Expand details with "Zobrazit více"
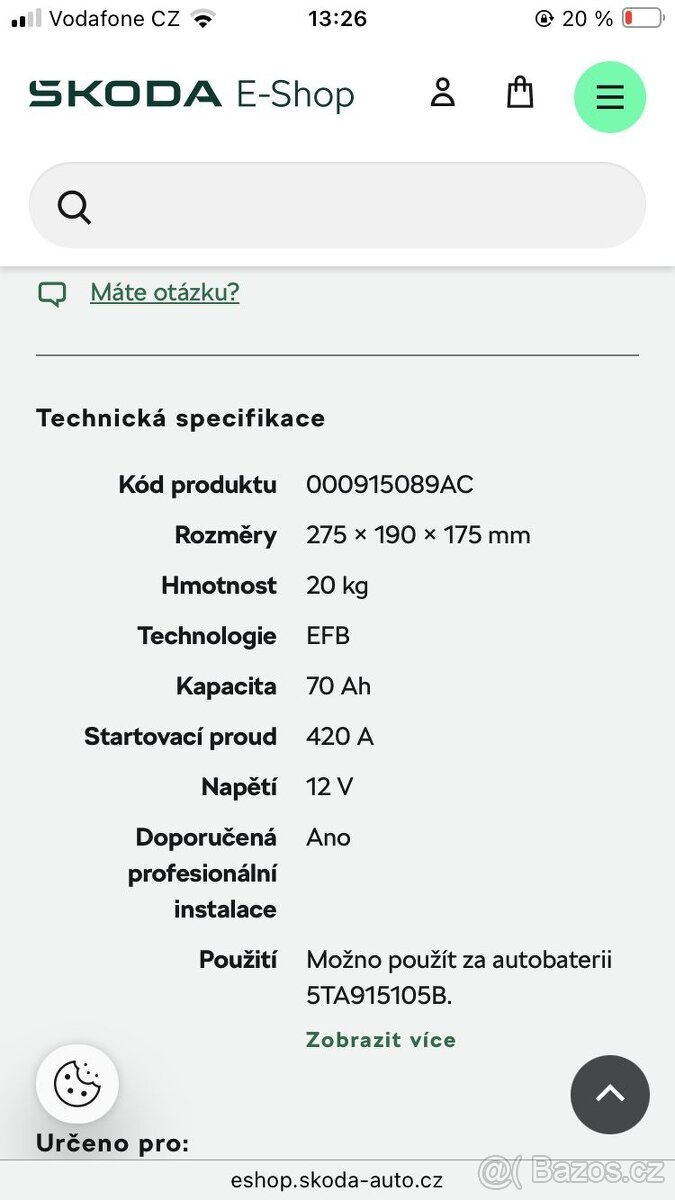 pos(381,1040)
